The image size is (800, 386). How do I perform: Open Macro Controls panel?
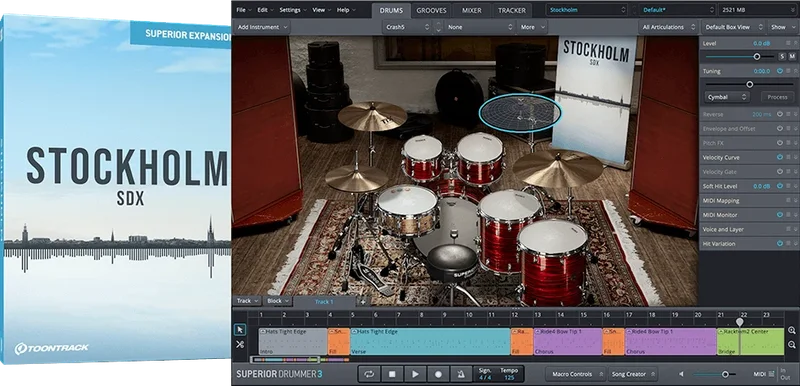click(x=576, y=374)
